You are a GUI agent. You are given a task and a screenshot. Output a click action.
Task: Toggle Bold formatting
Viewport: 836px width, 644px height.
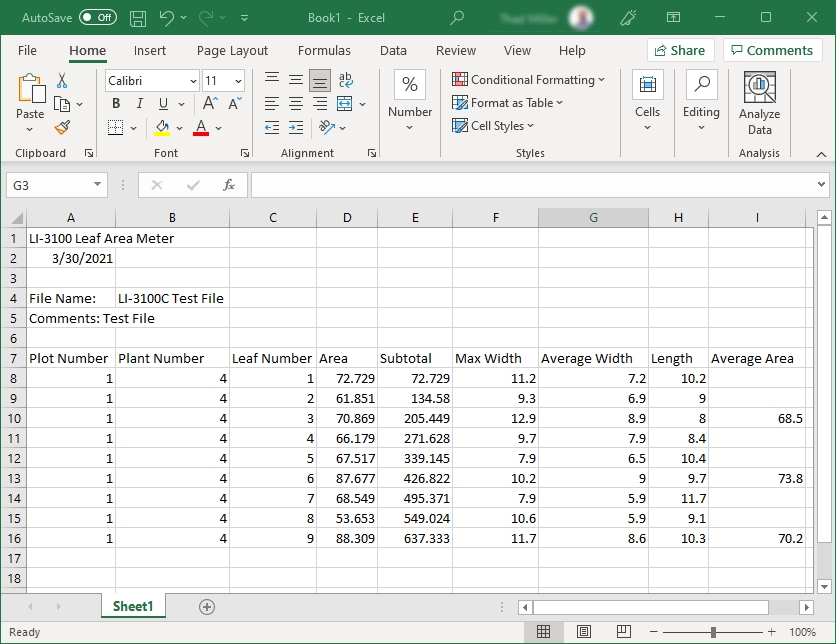coord(116,103)
